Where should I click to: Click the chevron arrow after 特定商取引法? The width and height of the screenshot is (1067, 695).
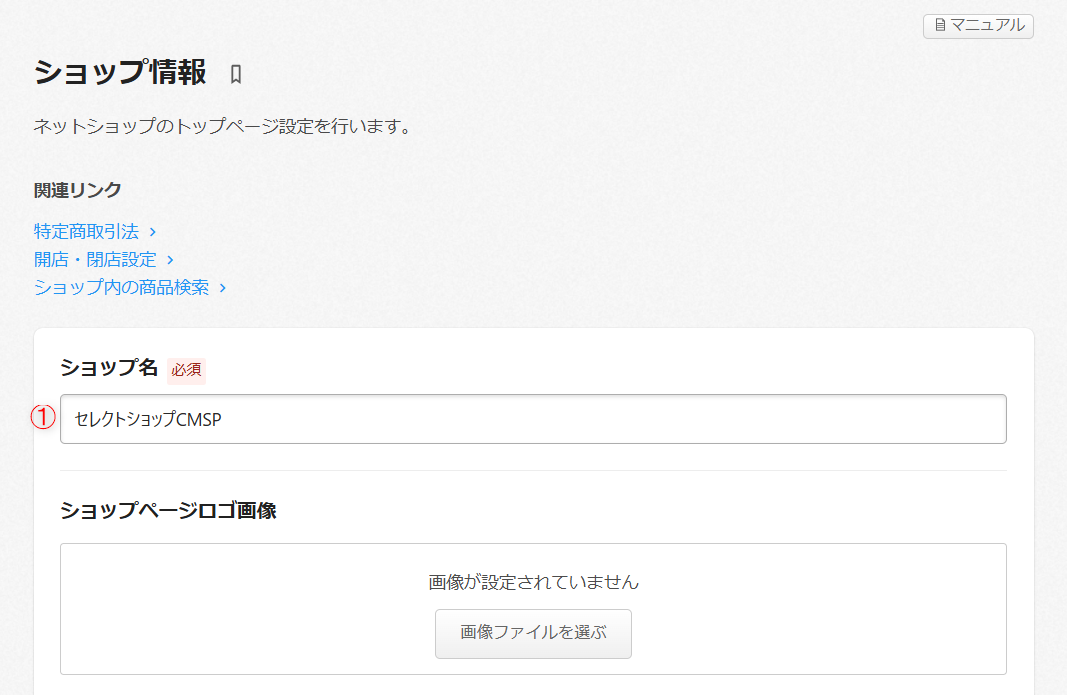[152, 232]
